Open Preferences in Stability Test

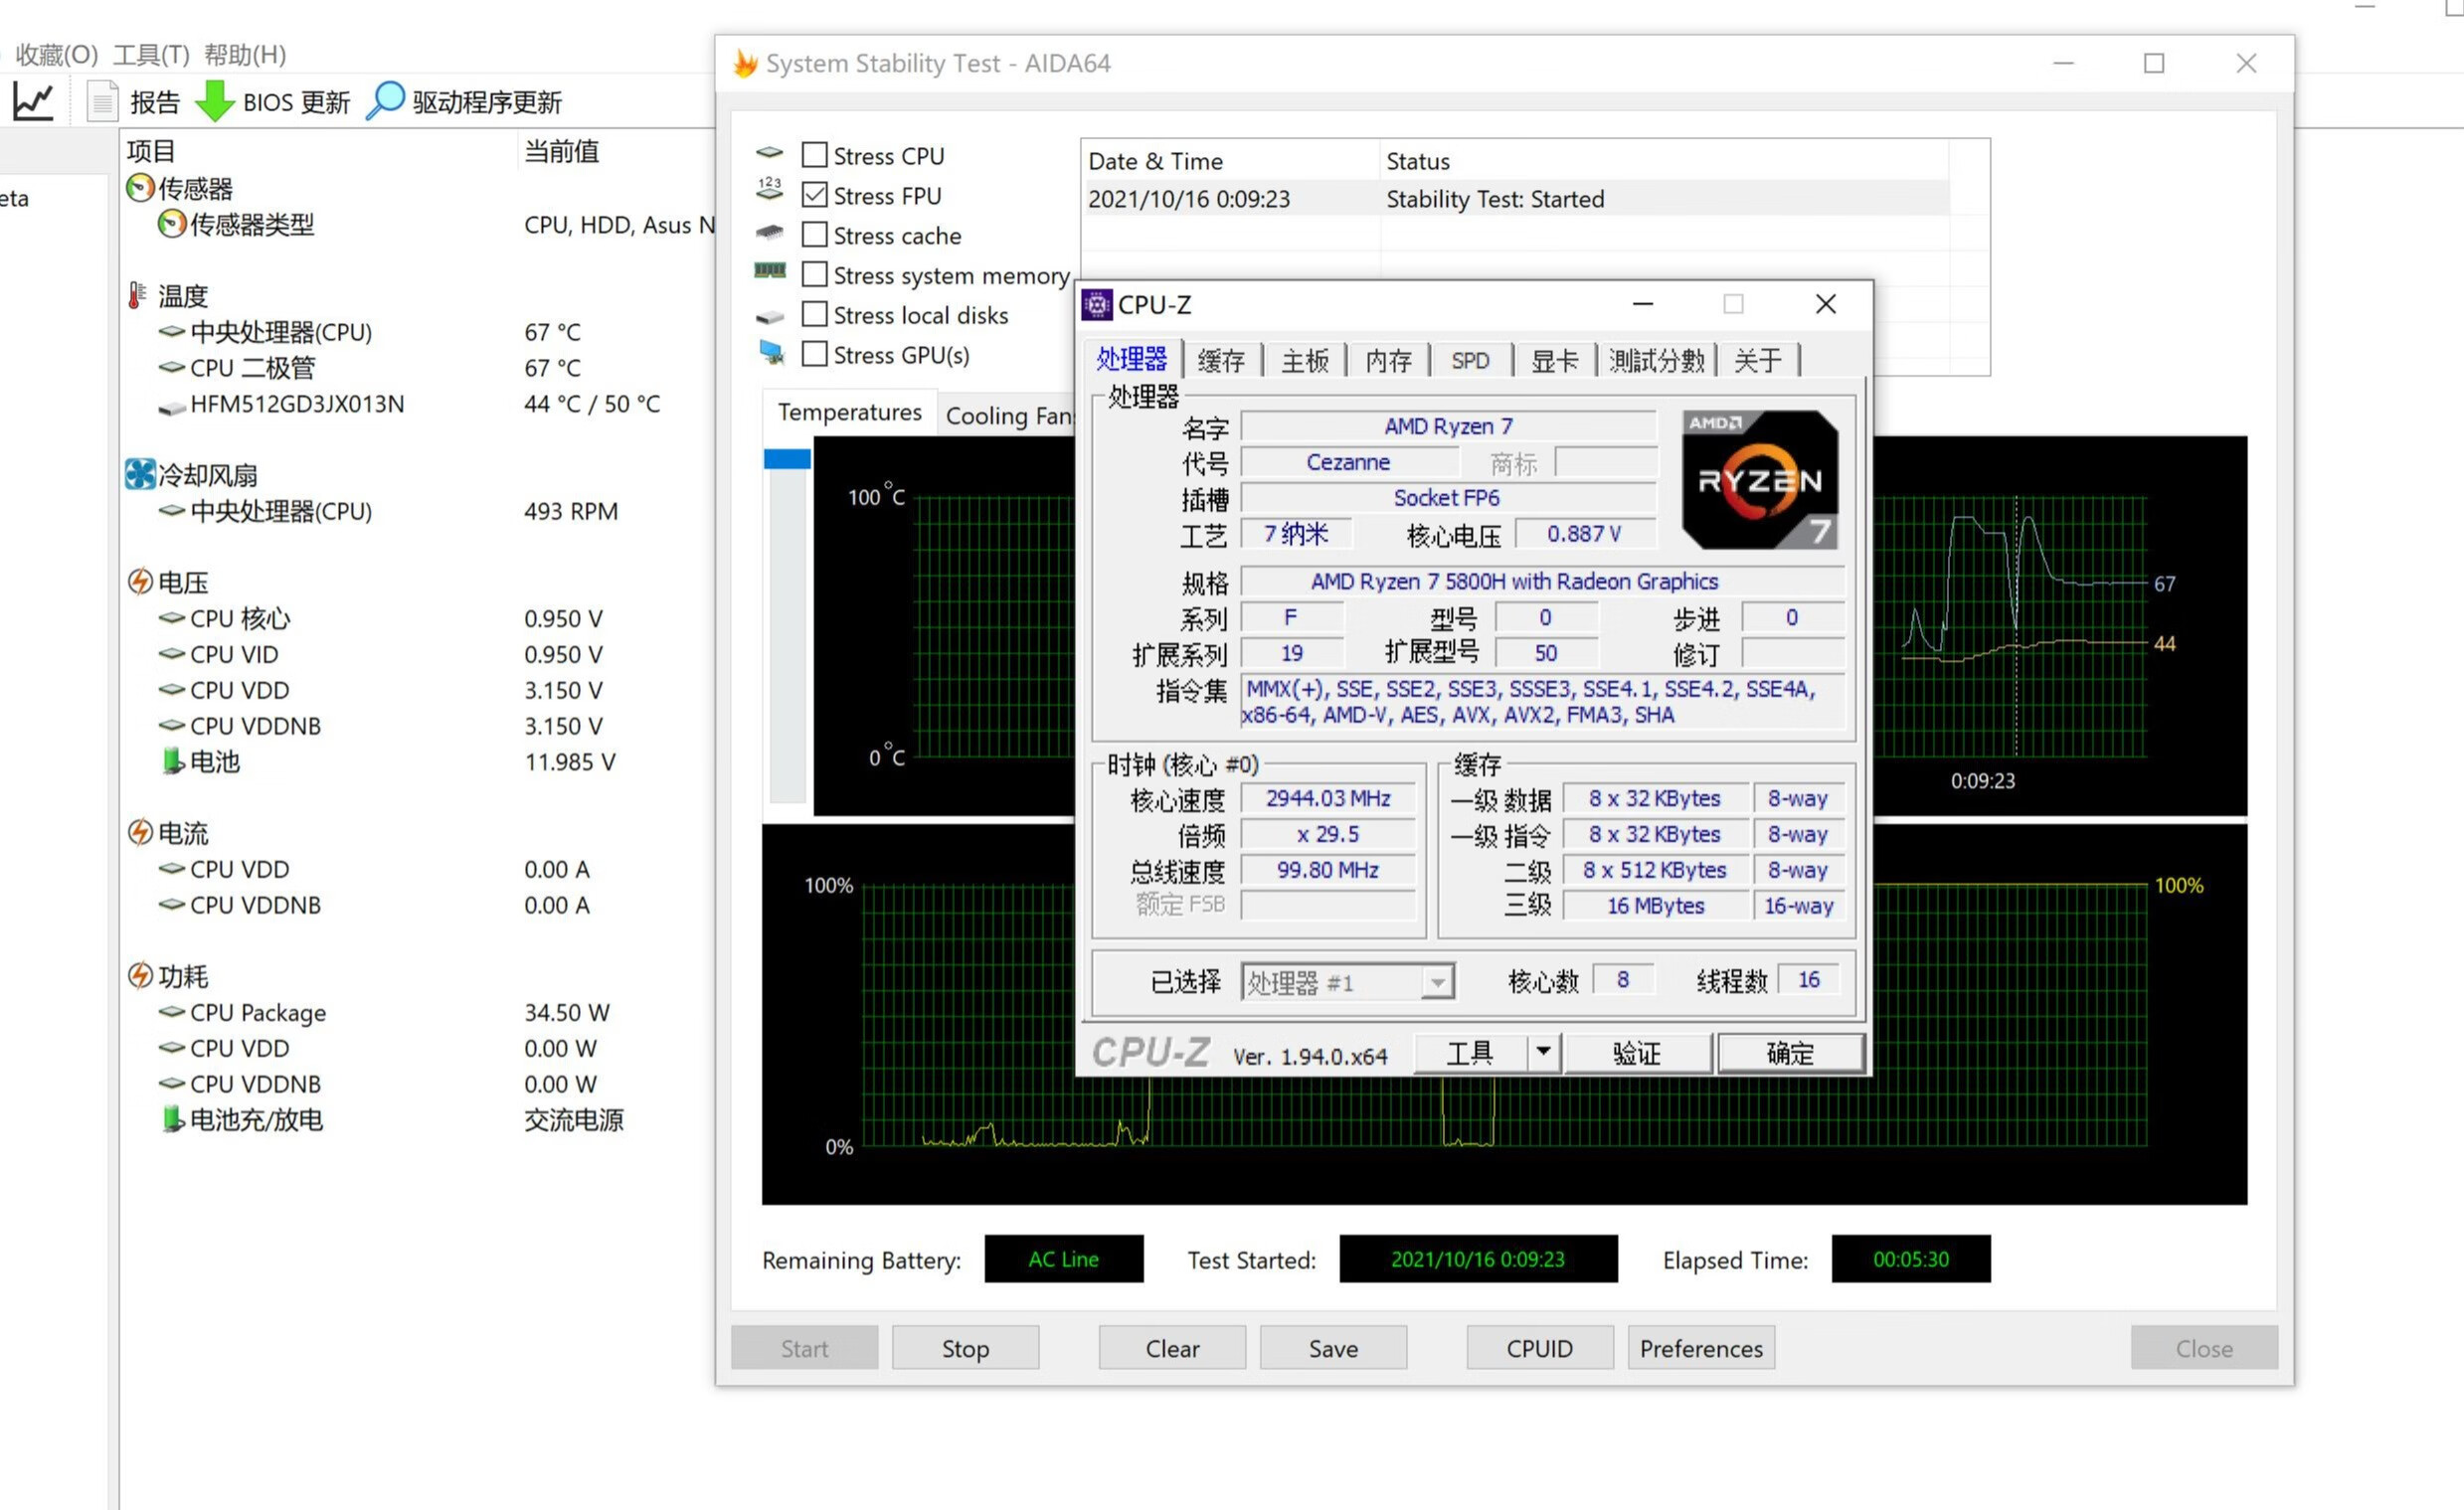tap(1701, 1348)
